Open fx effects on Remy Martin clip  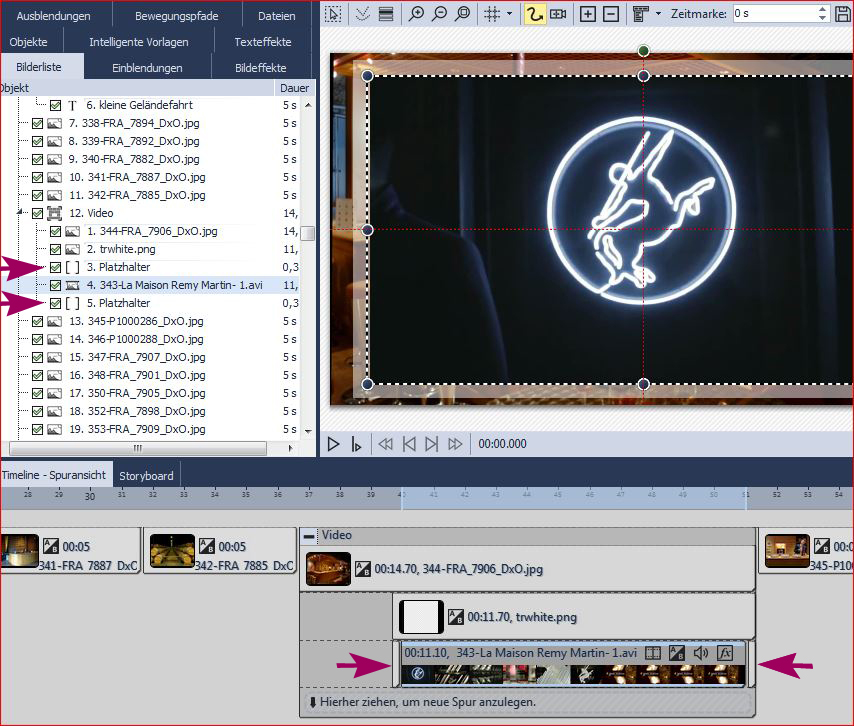[x=726, y=653]
